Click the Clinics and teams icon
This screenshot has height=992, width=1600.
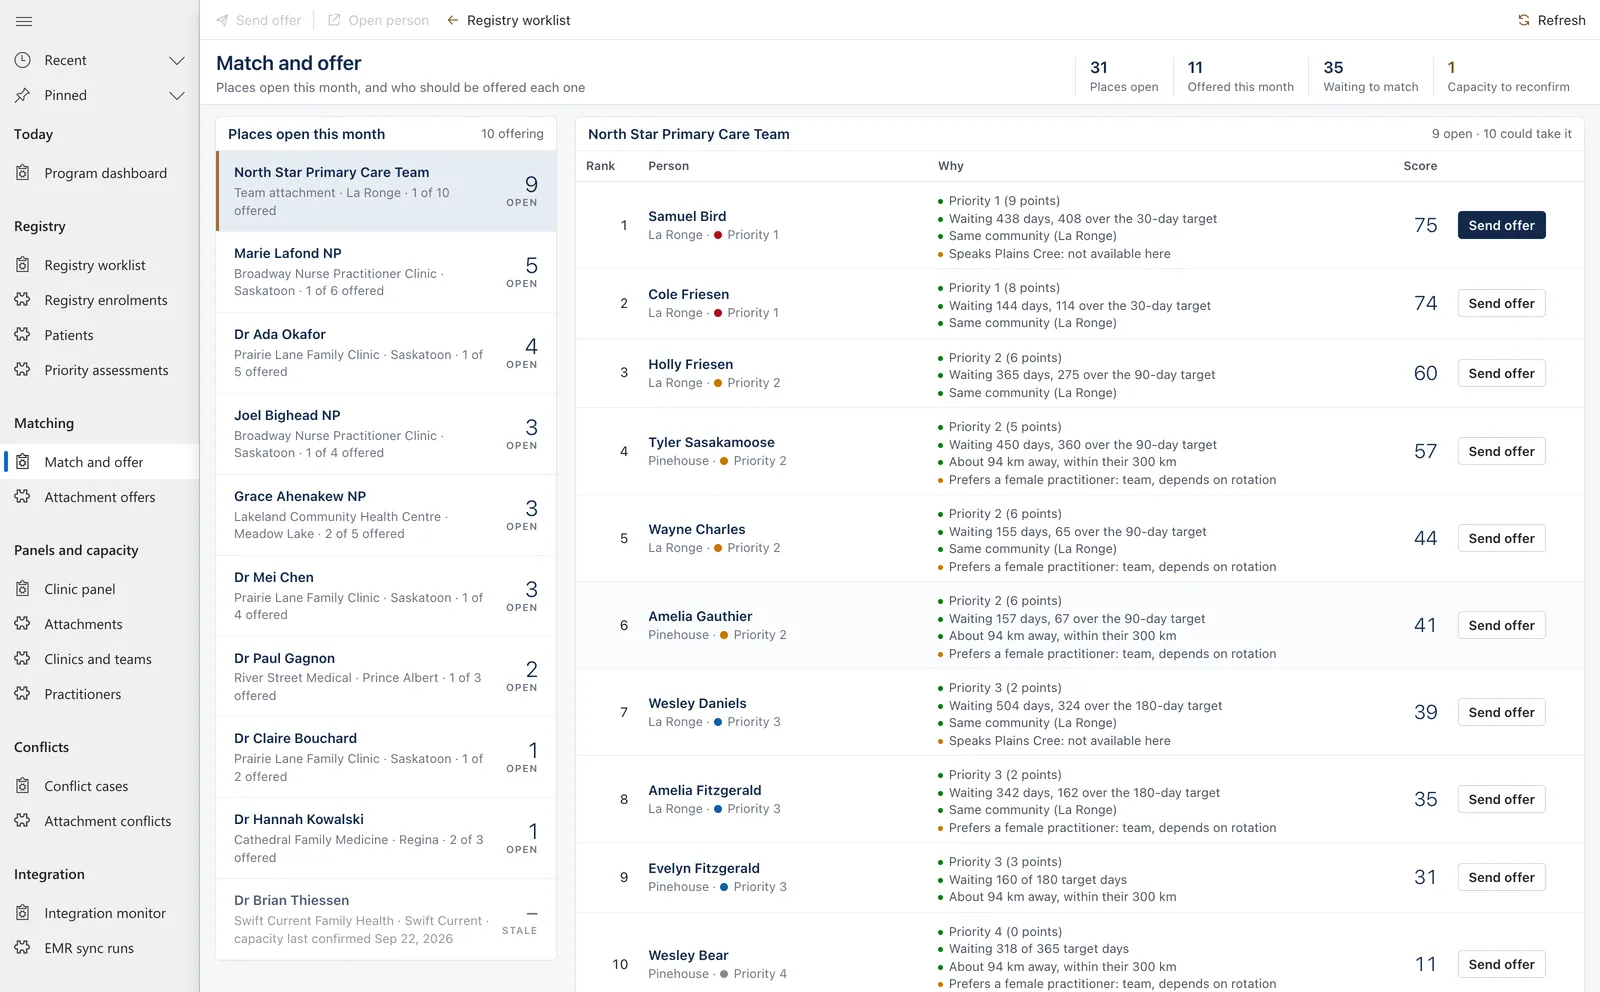pos(22,659)
